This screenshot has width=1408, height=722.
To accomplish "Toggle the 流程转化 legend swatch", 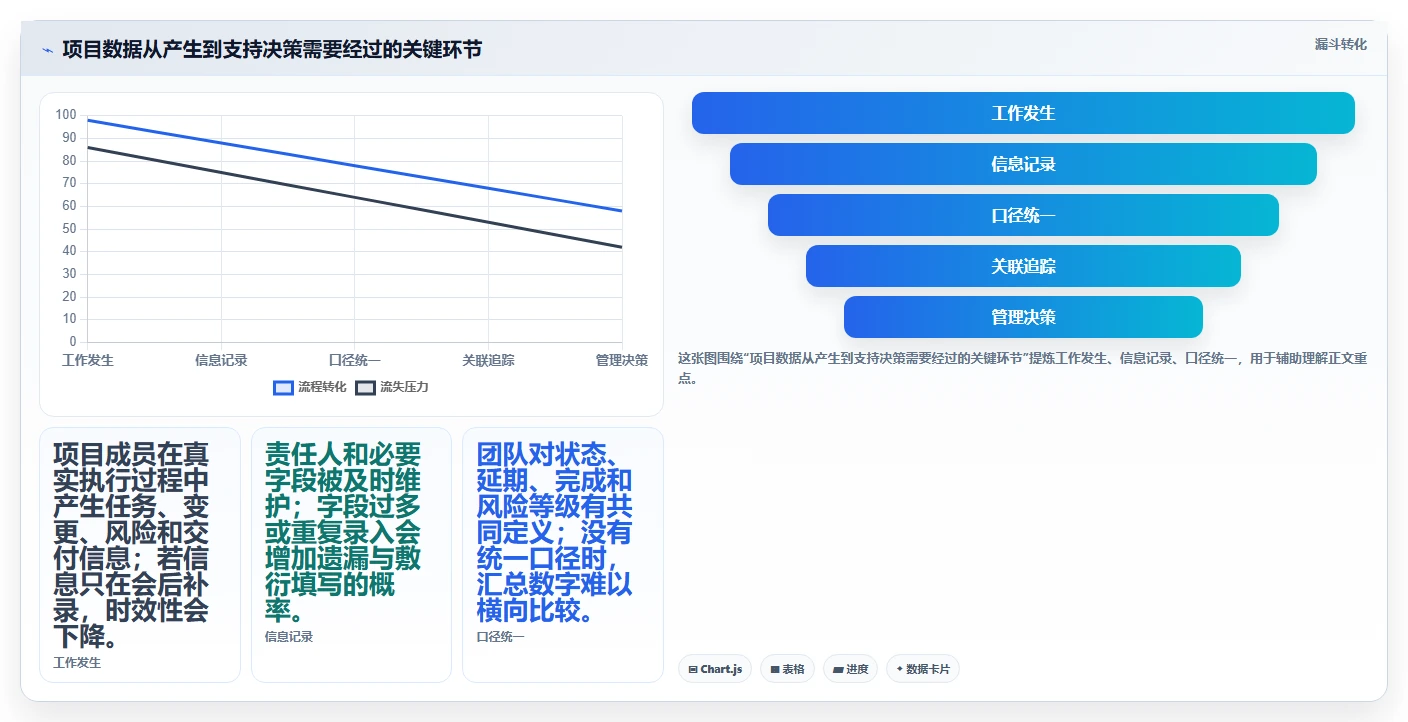I will click(284, 387).
